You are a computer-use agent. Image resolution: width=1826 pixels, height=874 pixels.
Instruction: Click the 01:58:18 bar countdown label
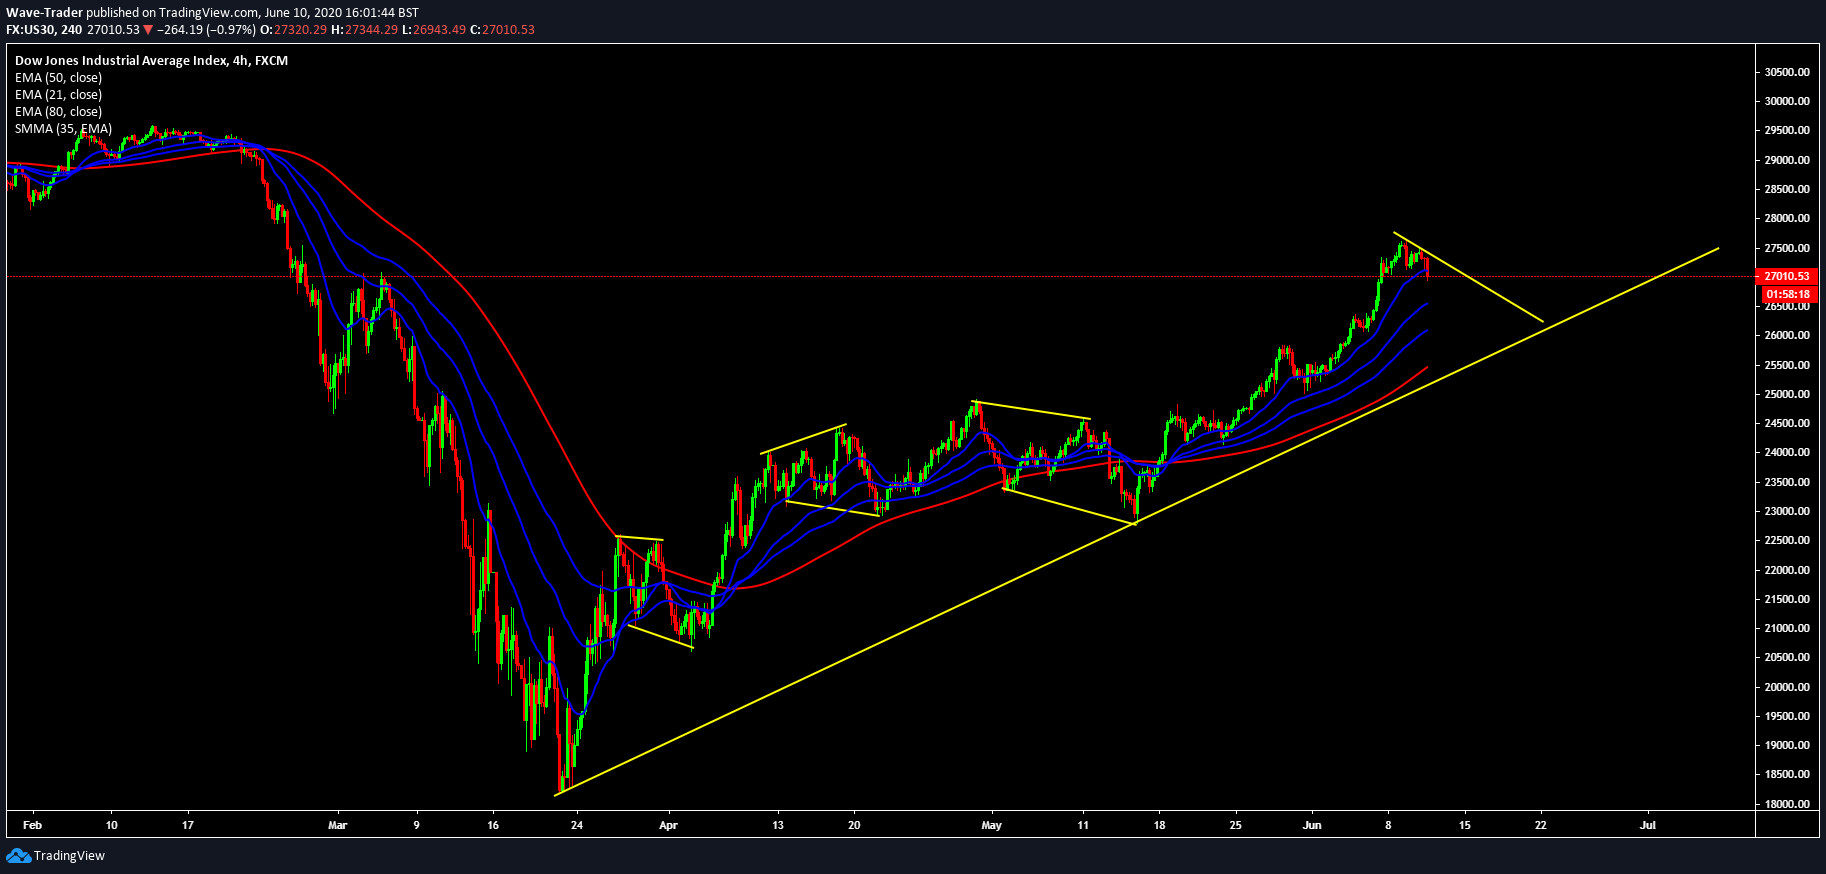tap(1786, 294)
